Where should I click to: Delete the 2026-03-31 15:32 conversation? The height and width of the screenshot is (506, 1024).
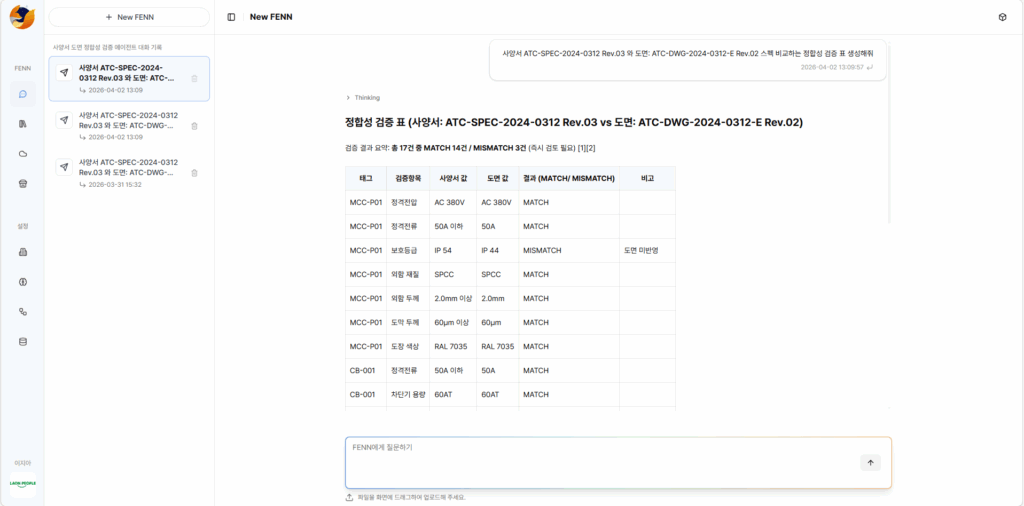pos(194,173)
